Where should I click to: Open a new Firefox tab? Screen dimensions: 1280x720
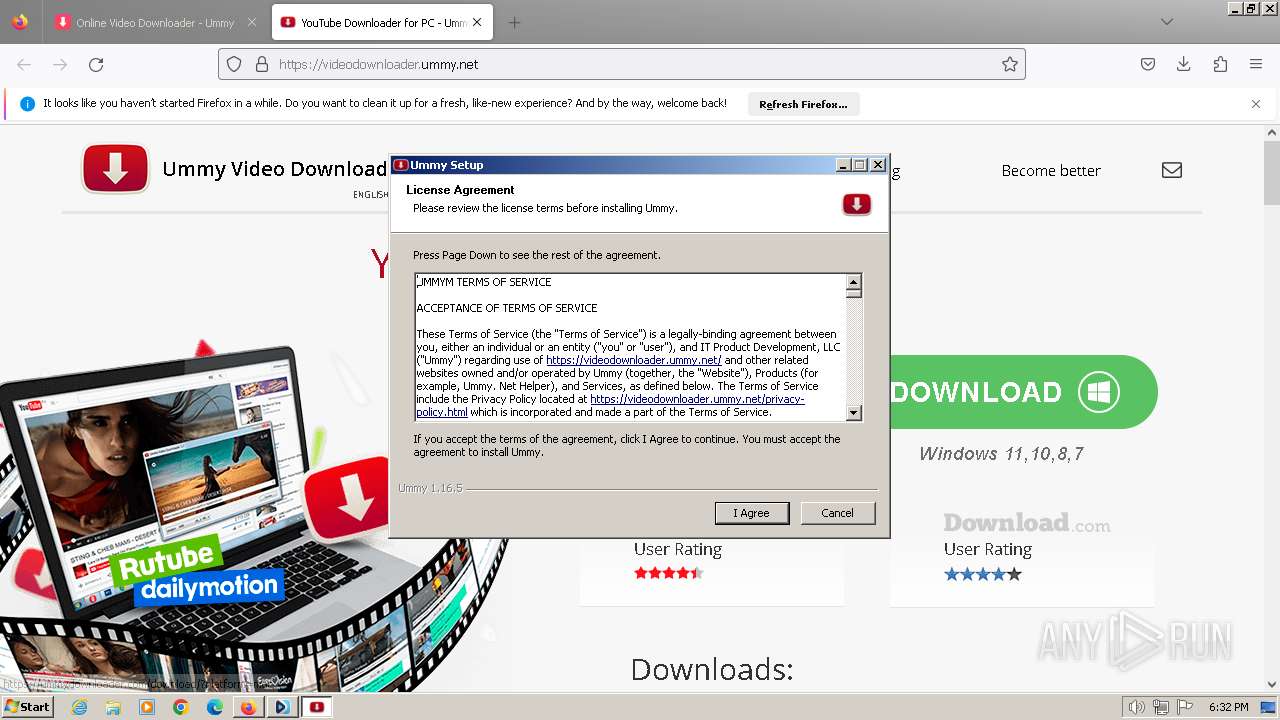pos(514,22)
